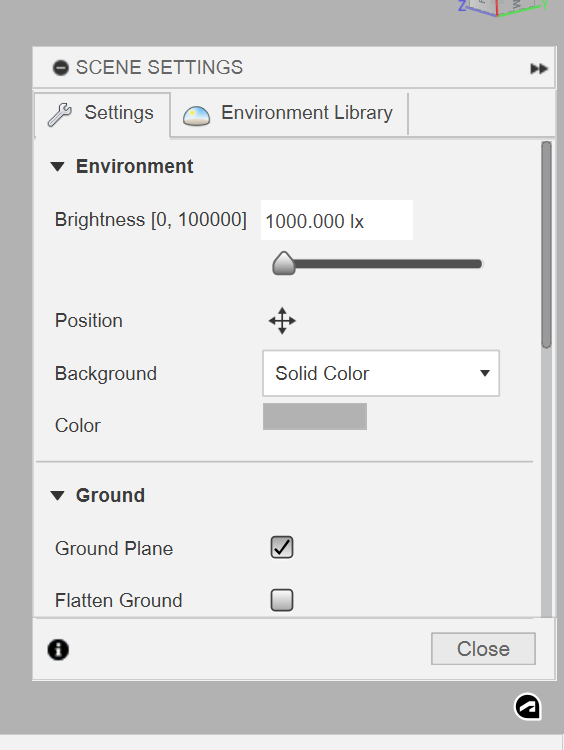
Task: Click the Autodesk logo icon in corner
Action: (x=528, y=706)
